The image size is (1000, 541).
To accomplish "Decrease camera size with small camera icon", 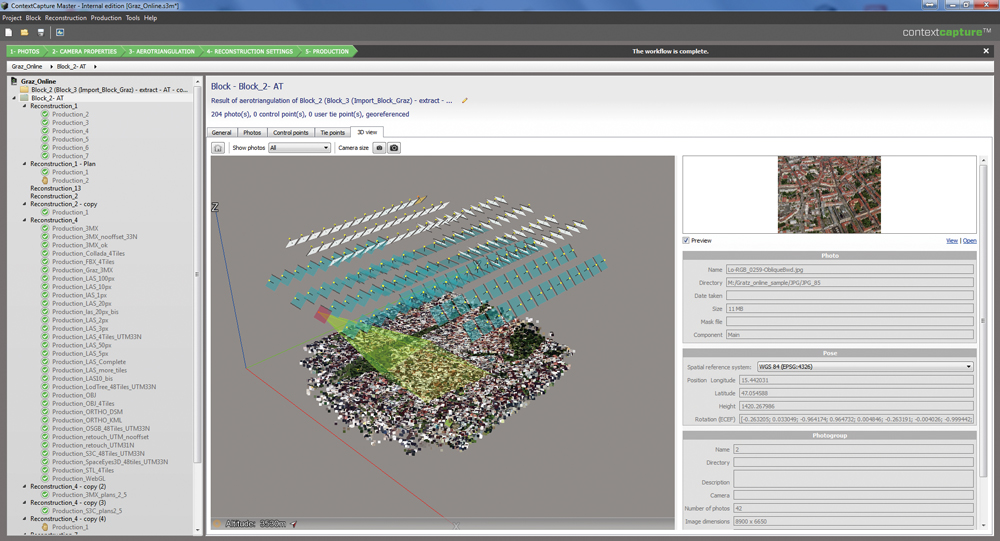I will coord(379,148).
